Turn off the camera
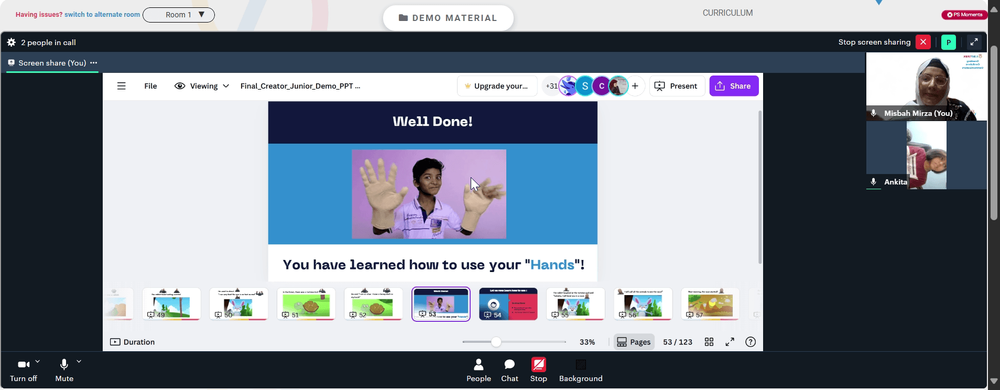 click(23, 370)
